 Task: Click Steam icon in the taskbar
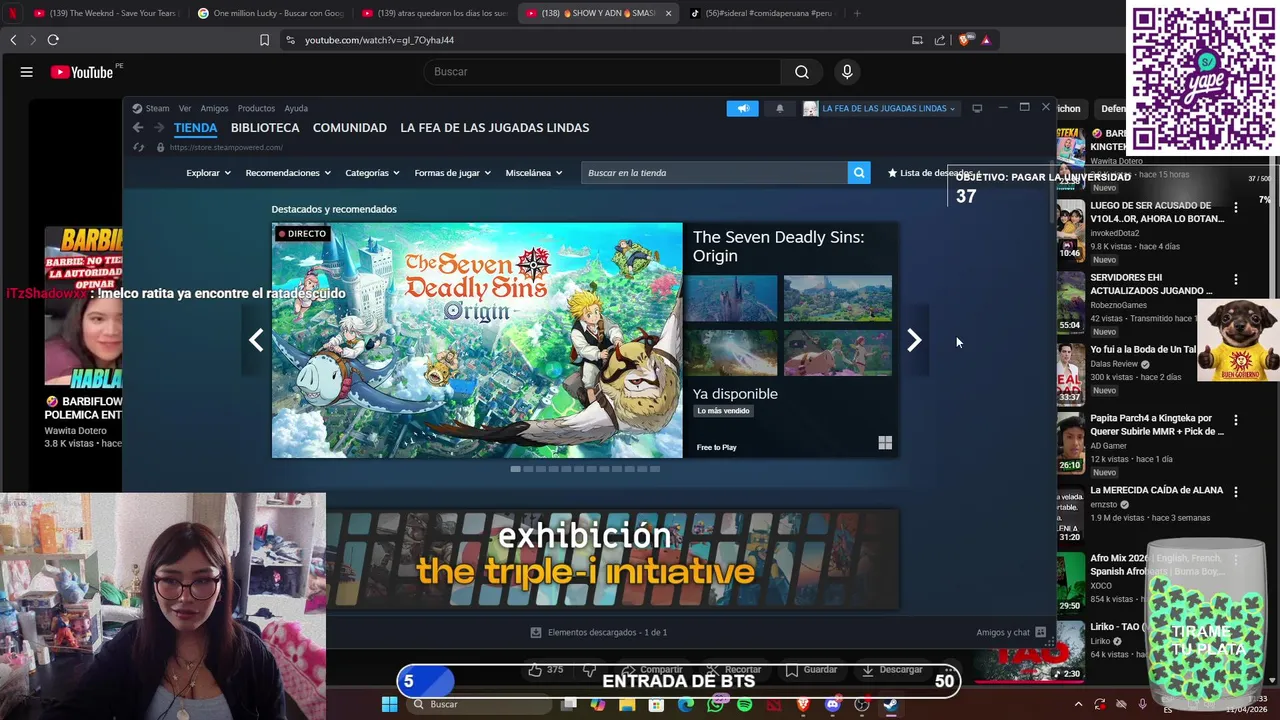tap(890, 705)
